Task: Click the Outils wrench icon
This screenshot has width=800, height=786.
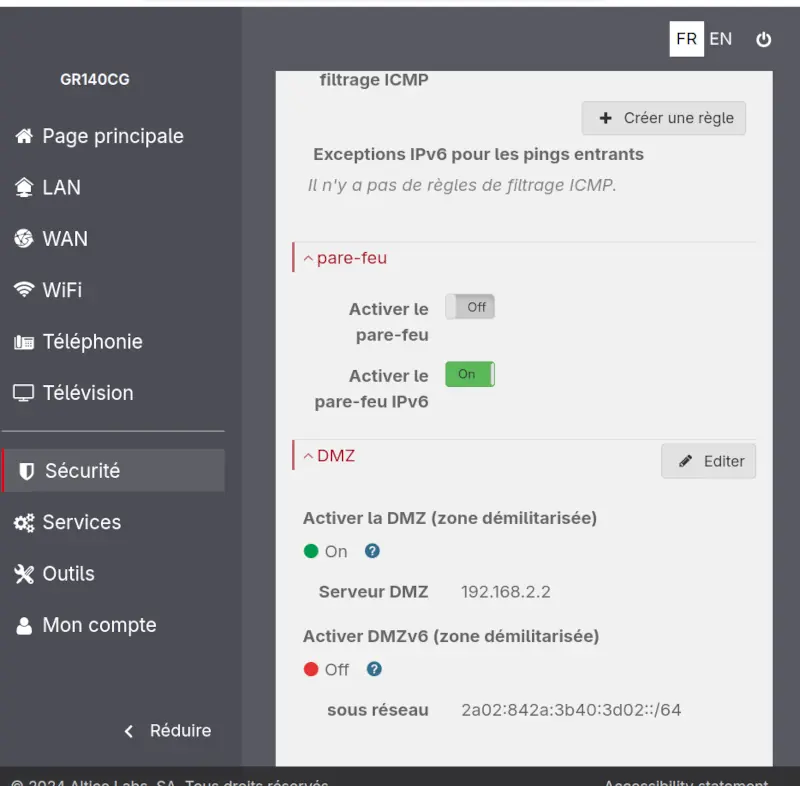Action: (24, 574)
